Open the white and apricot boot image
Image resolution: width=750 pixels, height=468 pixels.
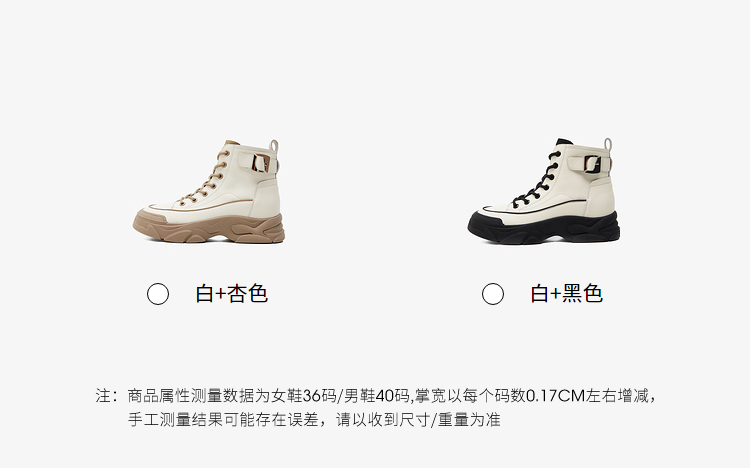tap(209, 191)
